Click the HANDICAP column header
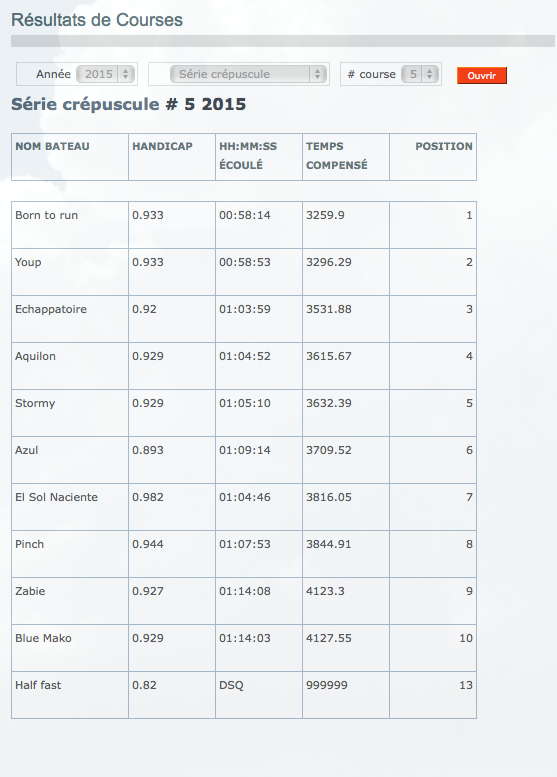This screenshot has height=777, width=557. (162, 146)
